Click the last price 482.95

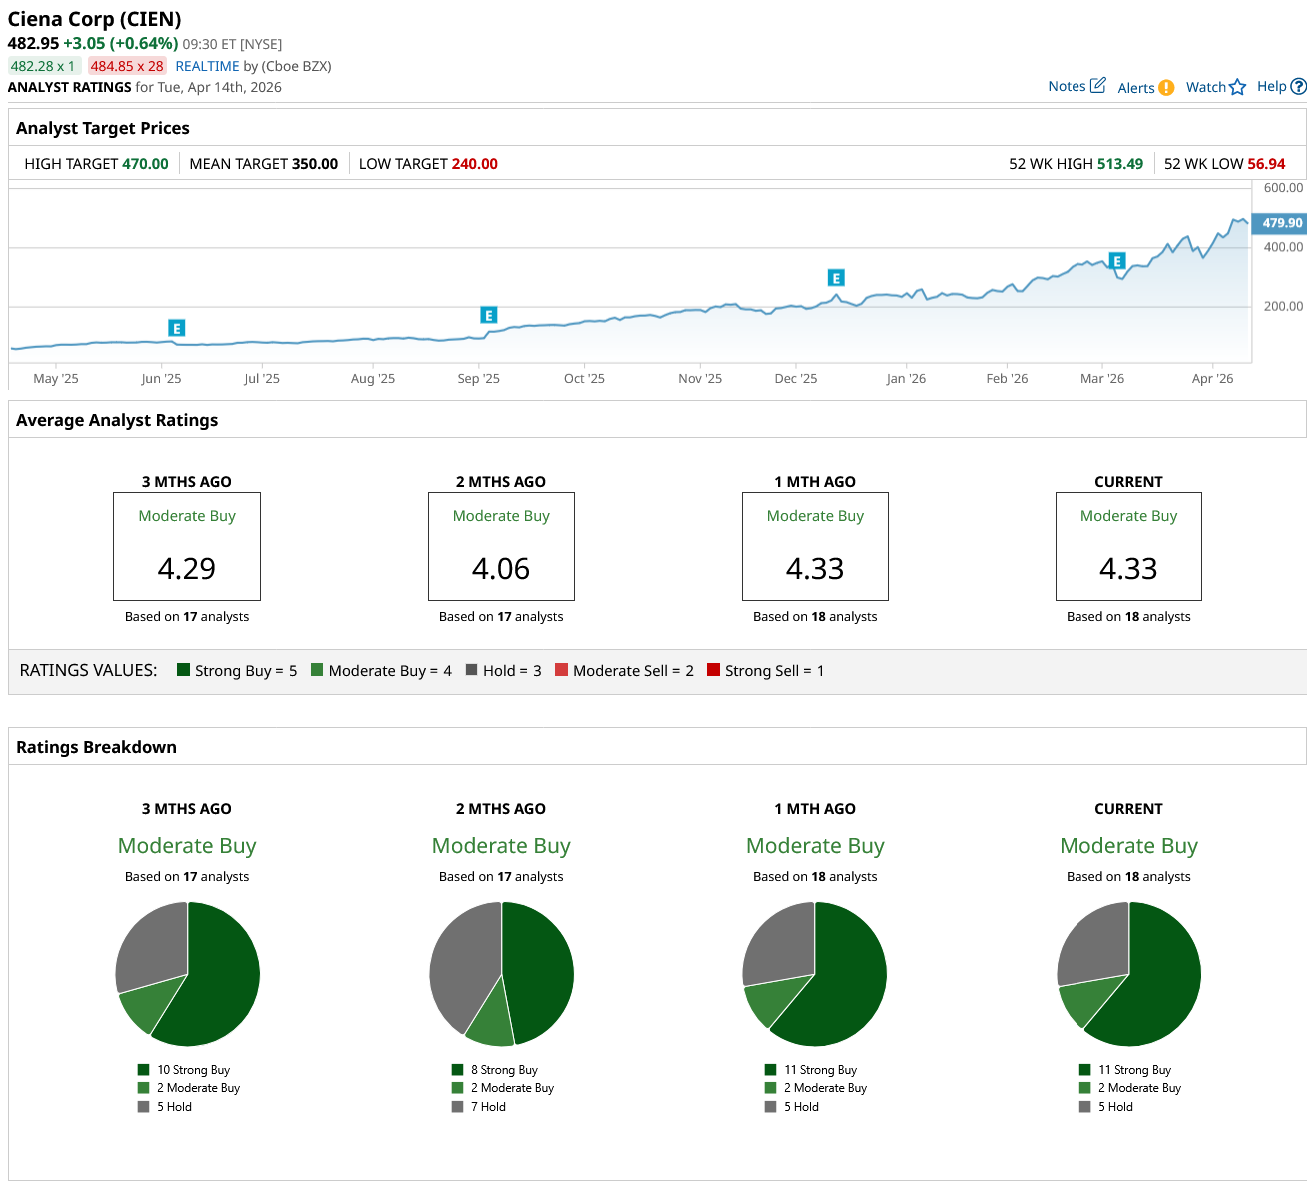click(x=33, y=43)
